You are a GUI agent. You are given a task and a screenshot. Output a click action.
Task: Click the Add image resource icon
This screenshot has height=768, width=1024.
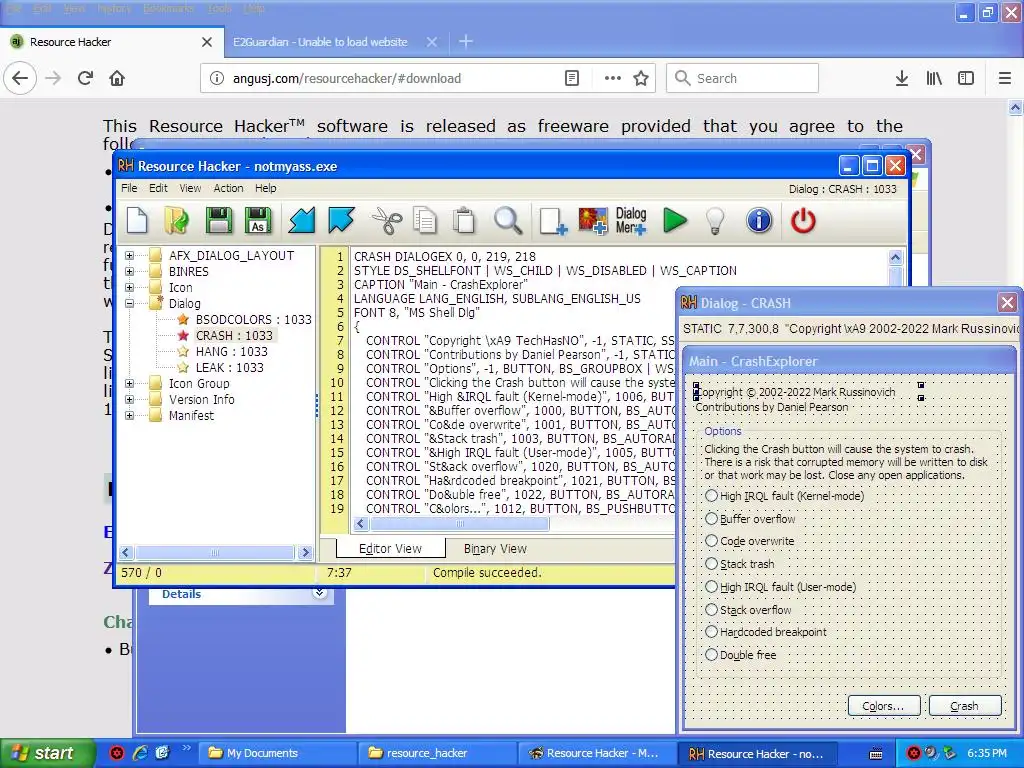tap(593, 221)
